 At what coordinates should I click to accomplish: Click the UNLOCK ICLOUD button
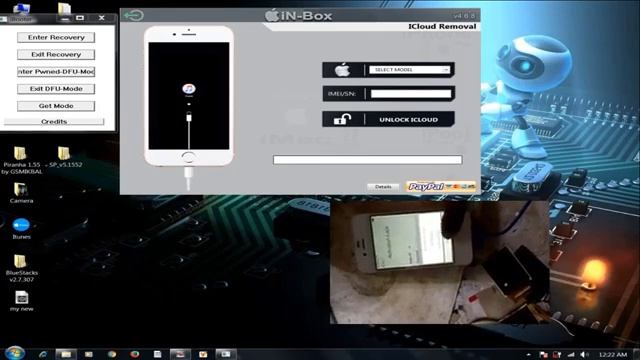tap(388, 120)
